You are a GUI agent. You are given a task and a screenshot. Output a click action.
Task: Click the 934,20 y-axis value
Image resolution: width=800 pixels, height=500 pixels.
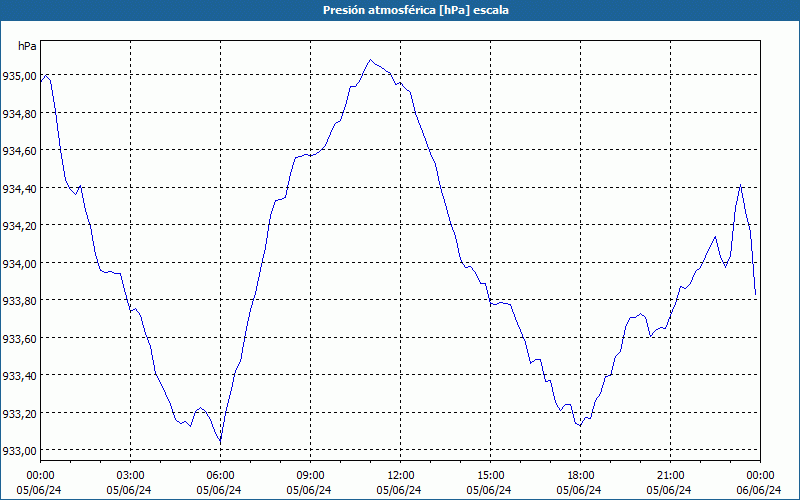(19, 226)
